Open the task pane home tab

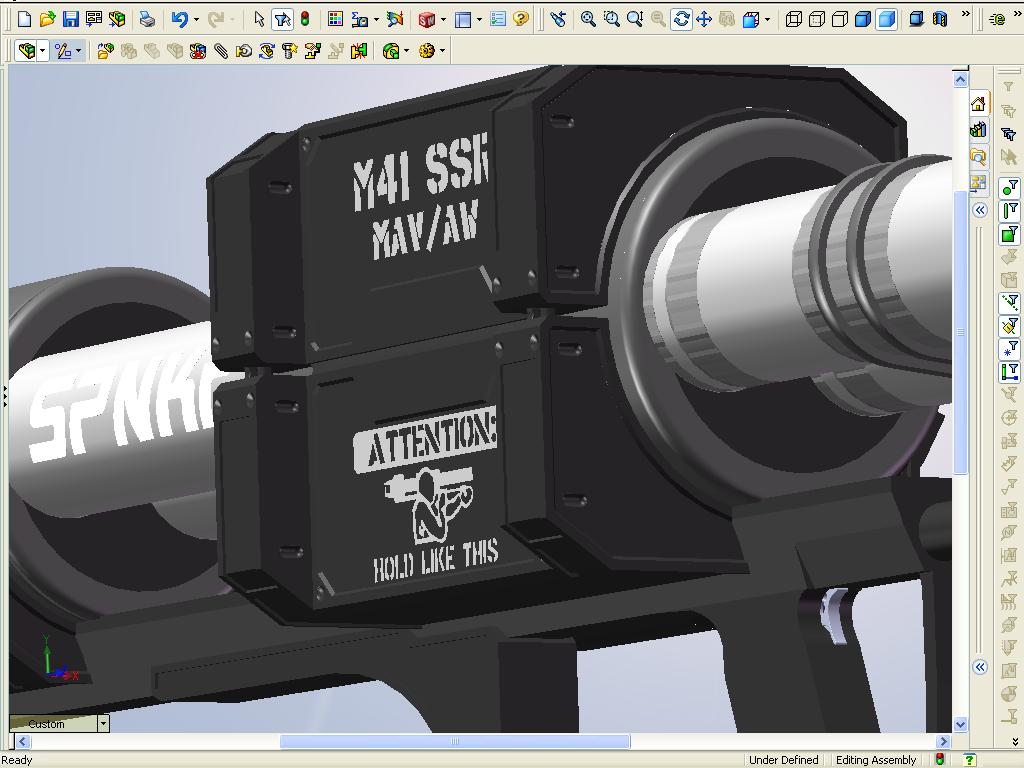pyautogui.click(x=978, y=104)
